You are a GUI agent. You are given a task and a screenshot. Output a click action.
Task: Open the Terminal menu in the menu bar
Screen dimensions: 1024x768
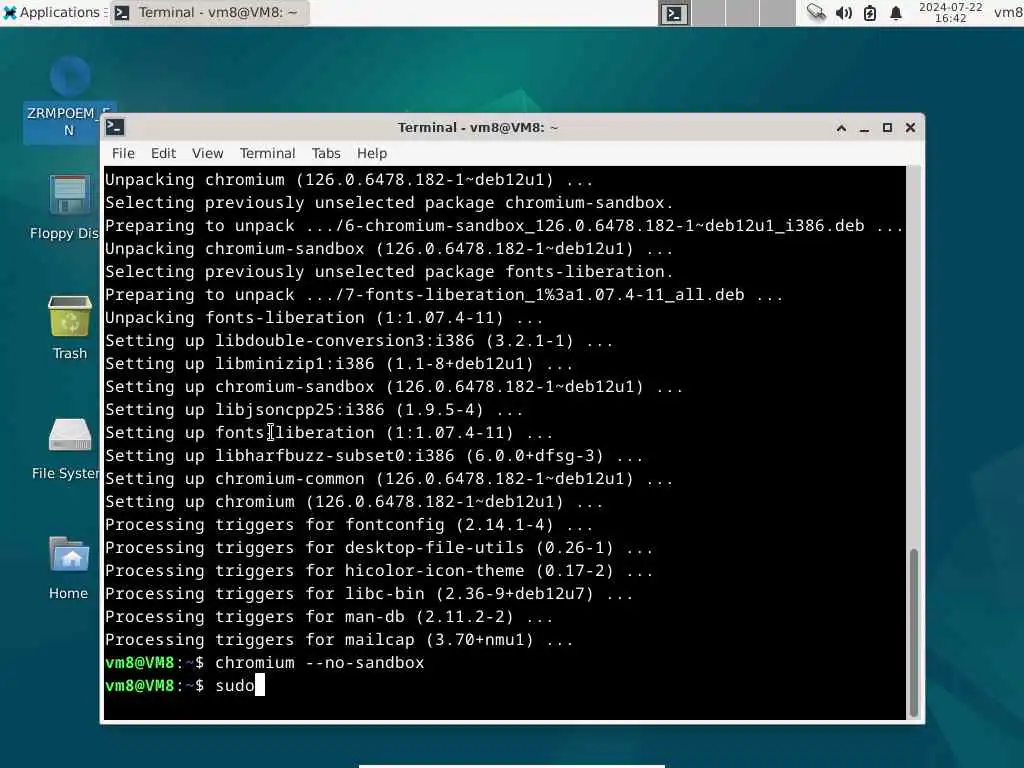(x=267, y=153)
